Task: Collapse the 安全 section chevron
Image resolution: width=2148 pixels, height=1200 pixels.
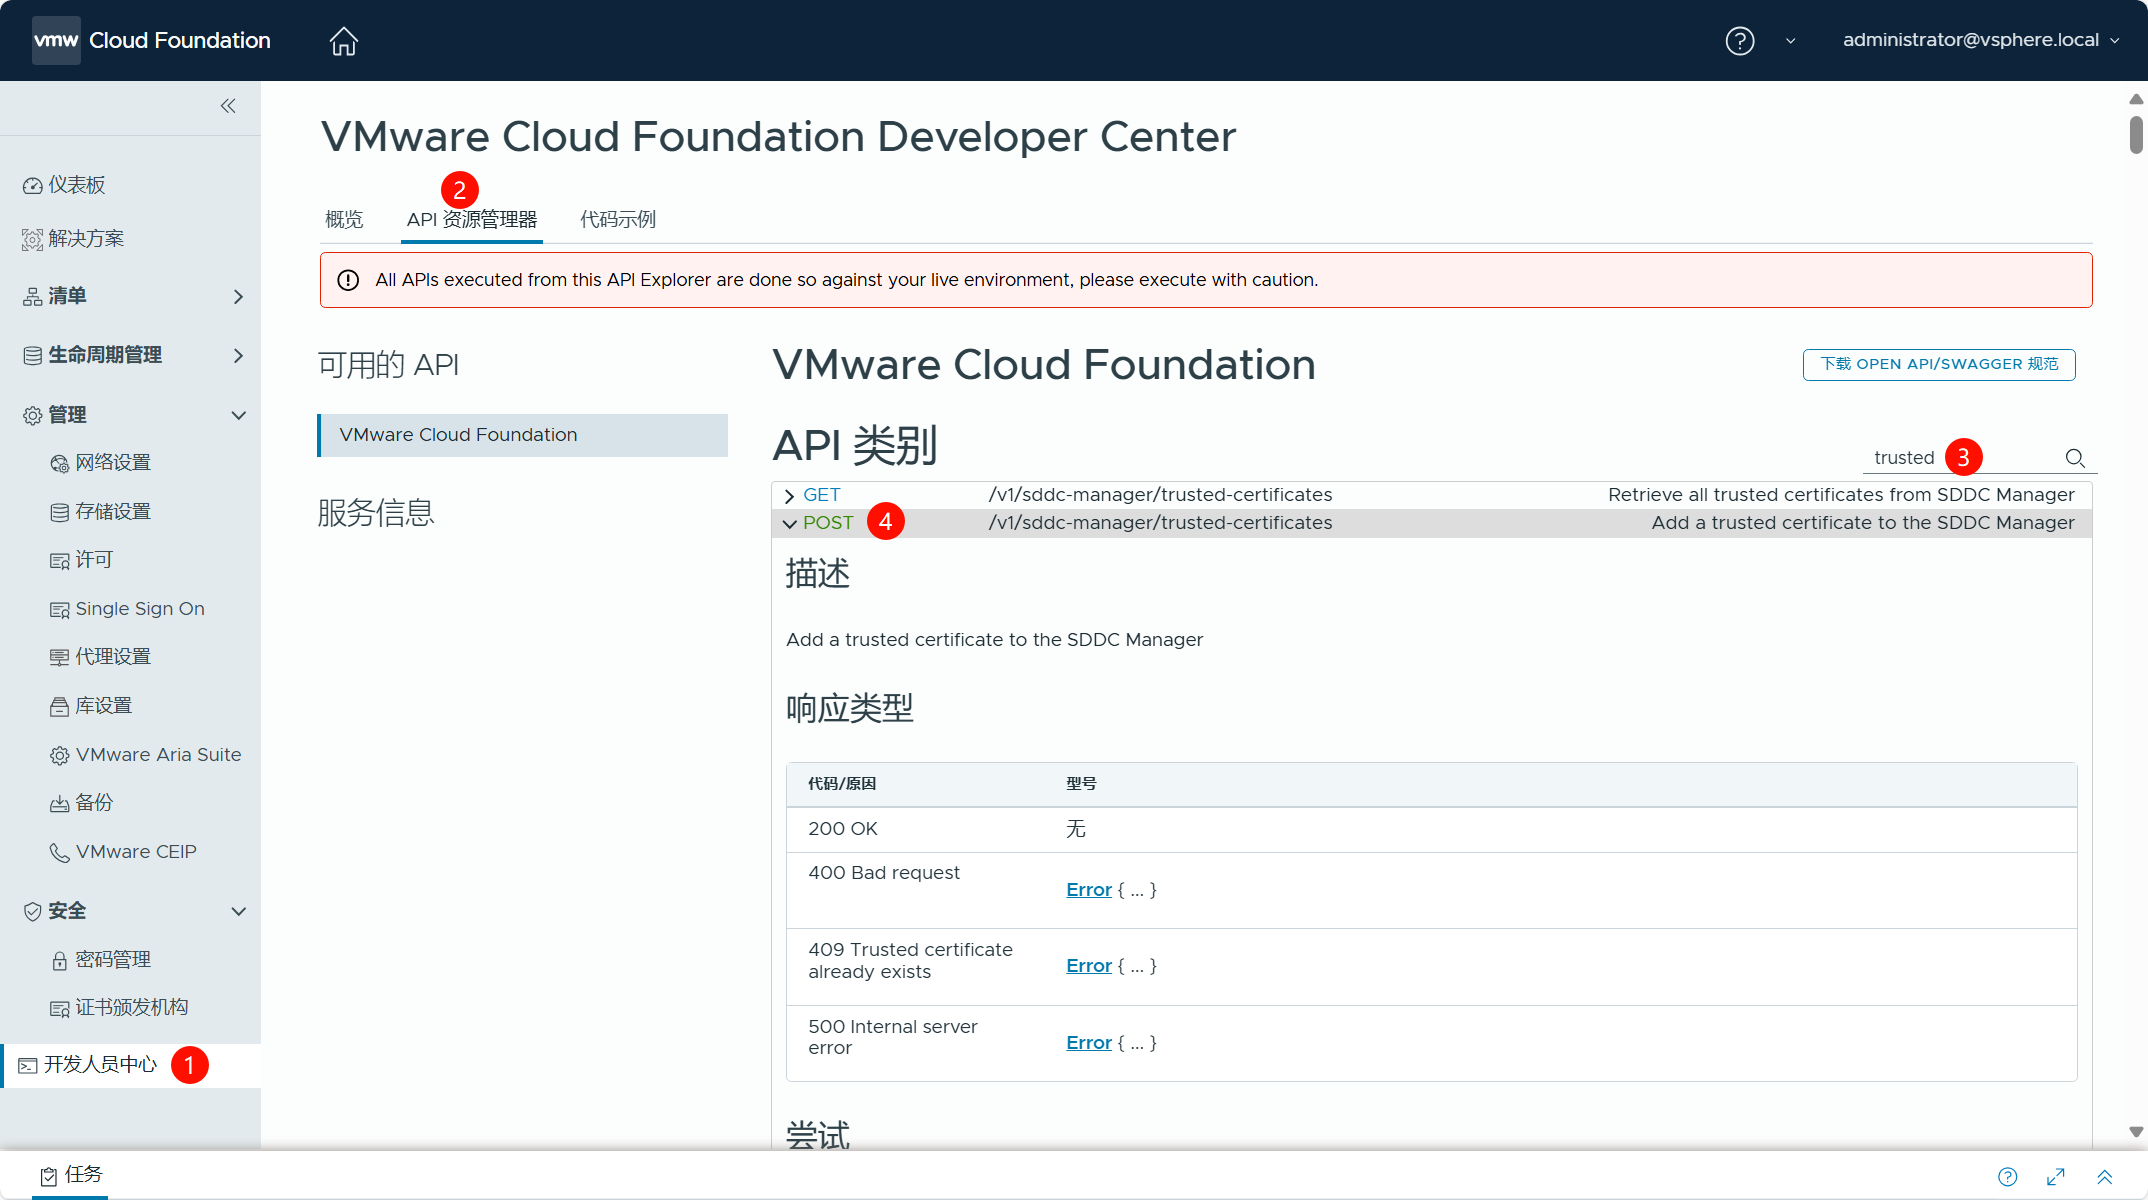Action: pos(238,911)
